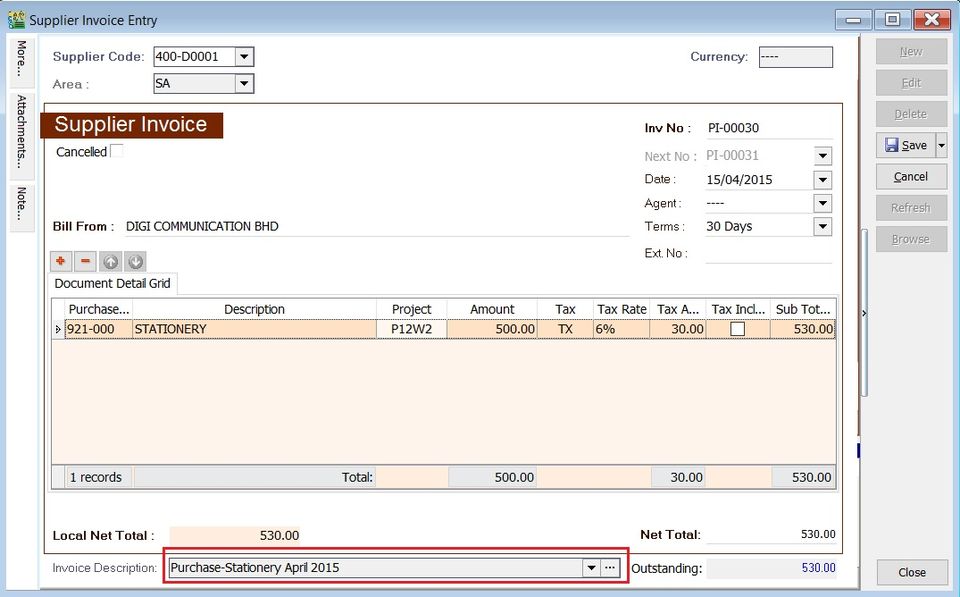Image resolution: width=960 pixels, height=597 pixels.
Task: Click the Close button
Action: coord(911,572)
